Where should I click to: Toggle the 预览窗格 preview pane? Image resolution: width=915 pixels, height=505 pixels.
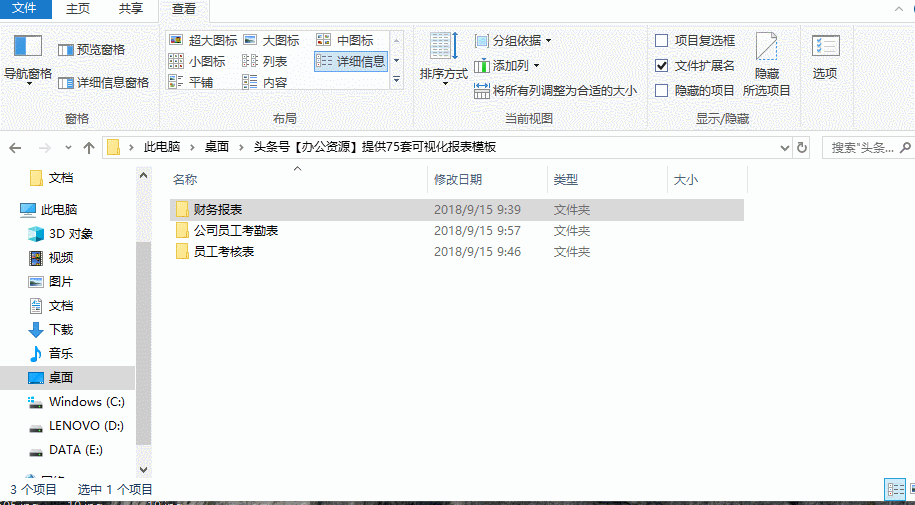tap(92, 50)
